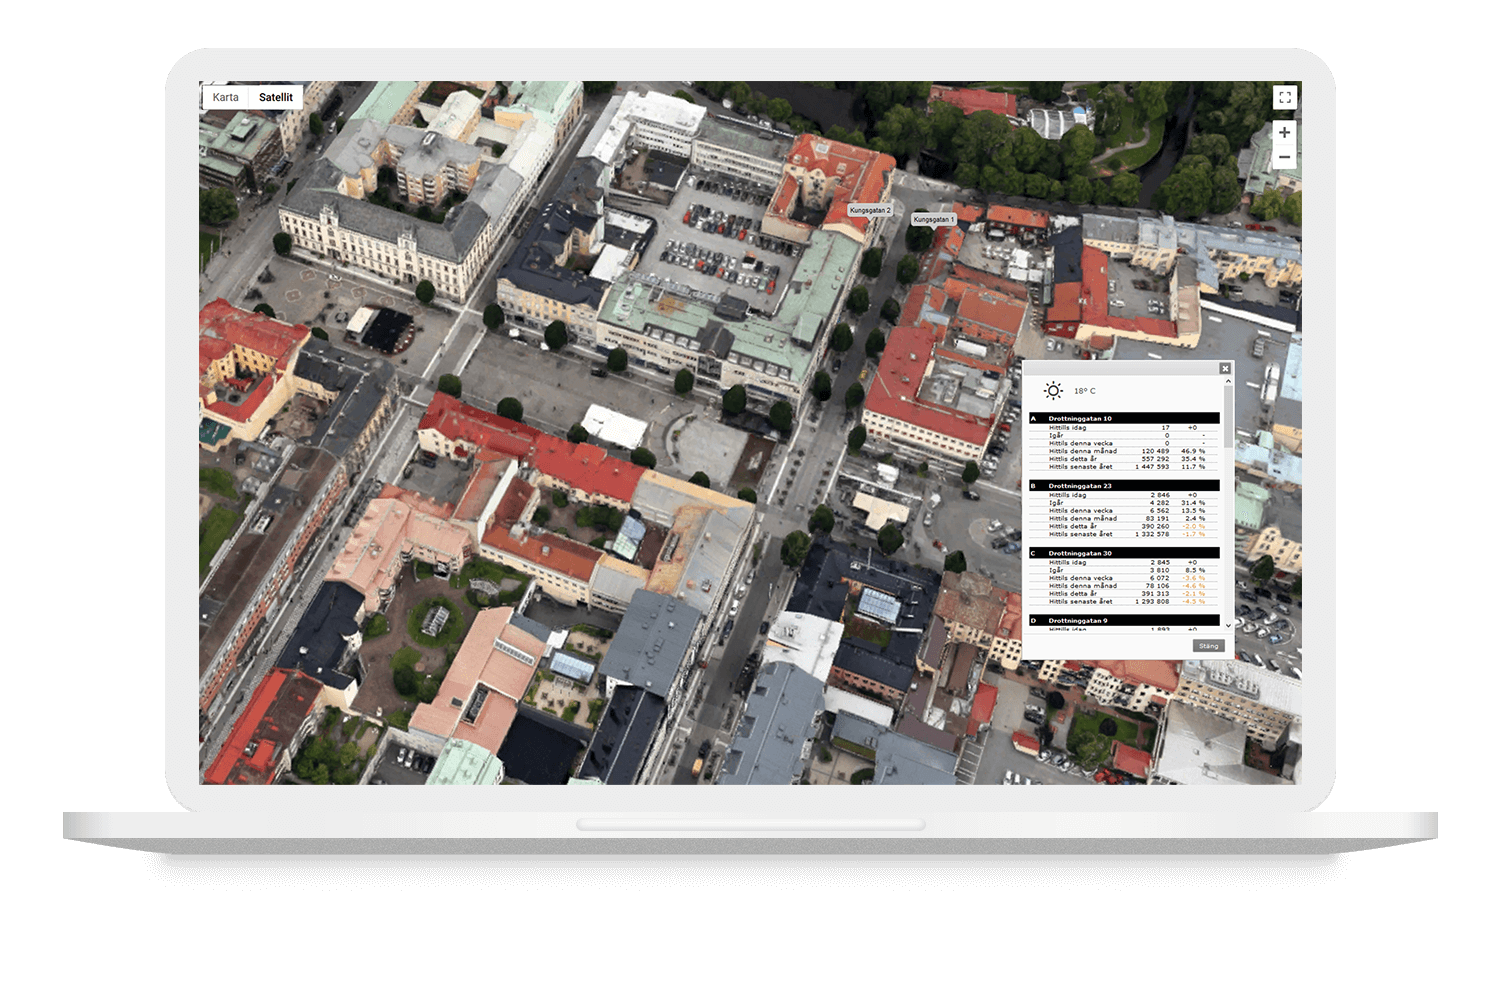Image resolution: width=1500 pixels, height=1000 pixels.
Task: Close the statistics popup with X
Action: pos(1225,369)
